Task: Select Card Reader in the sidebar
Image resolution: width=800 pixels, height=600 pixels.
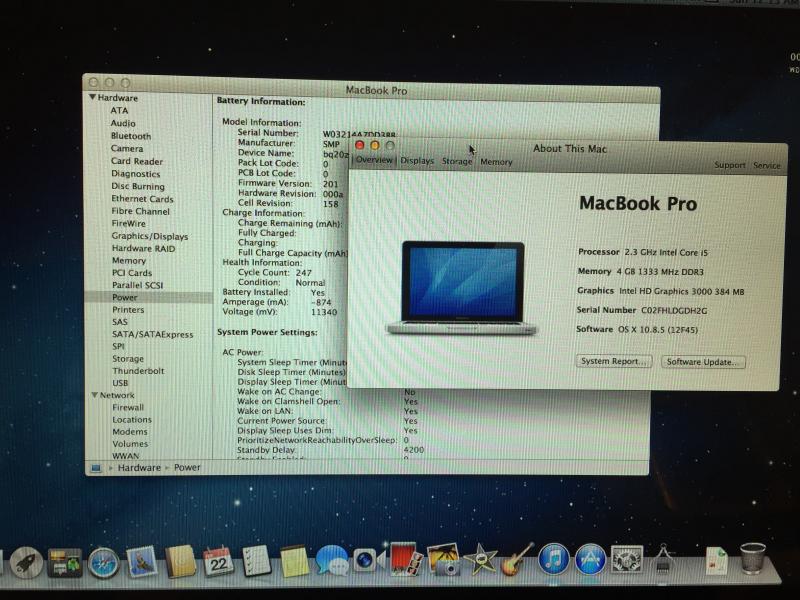Action: 137,161
